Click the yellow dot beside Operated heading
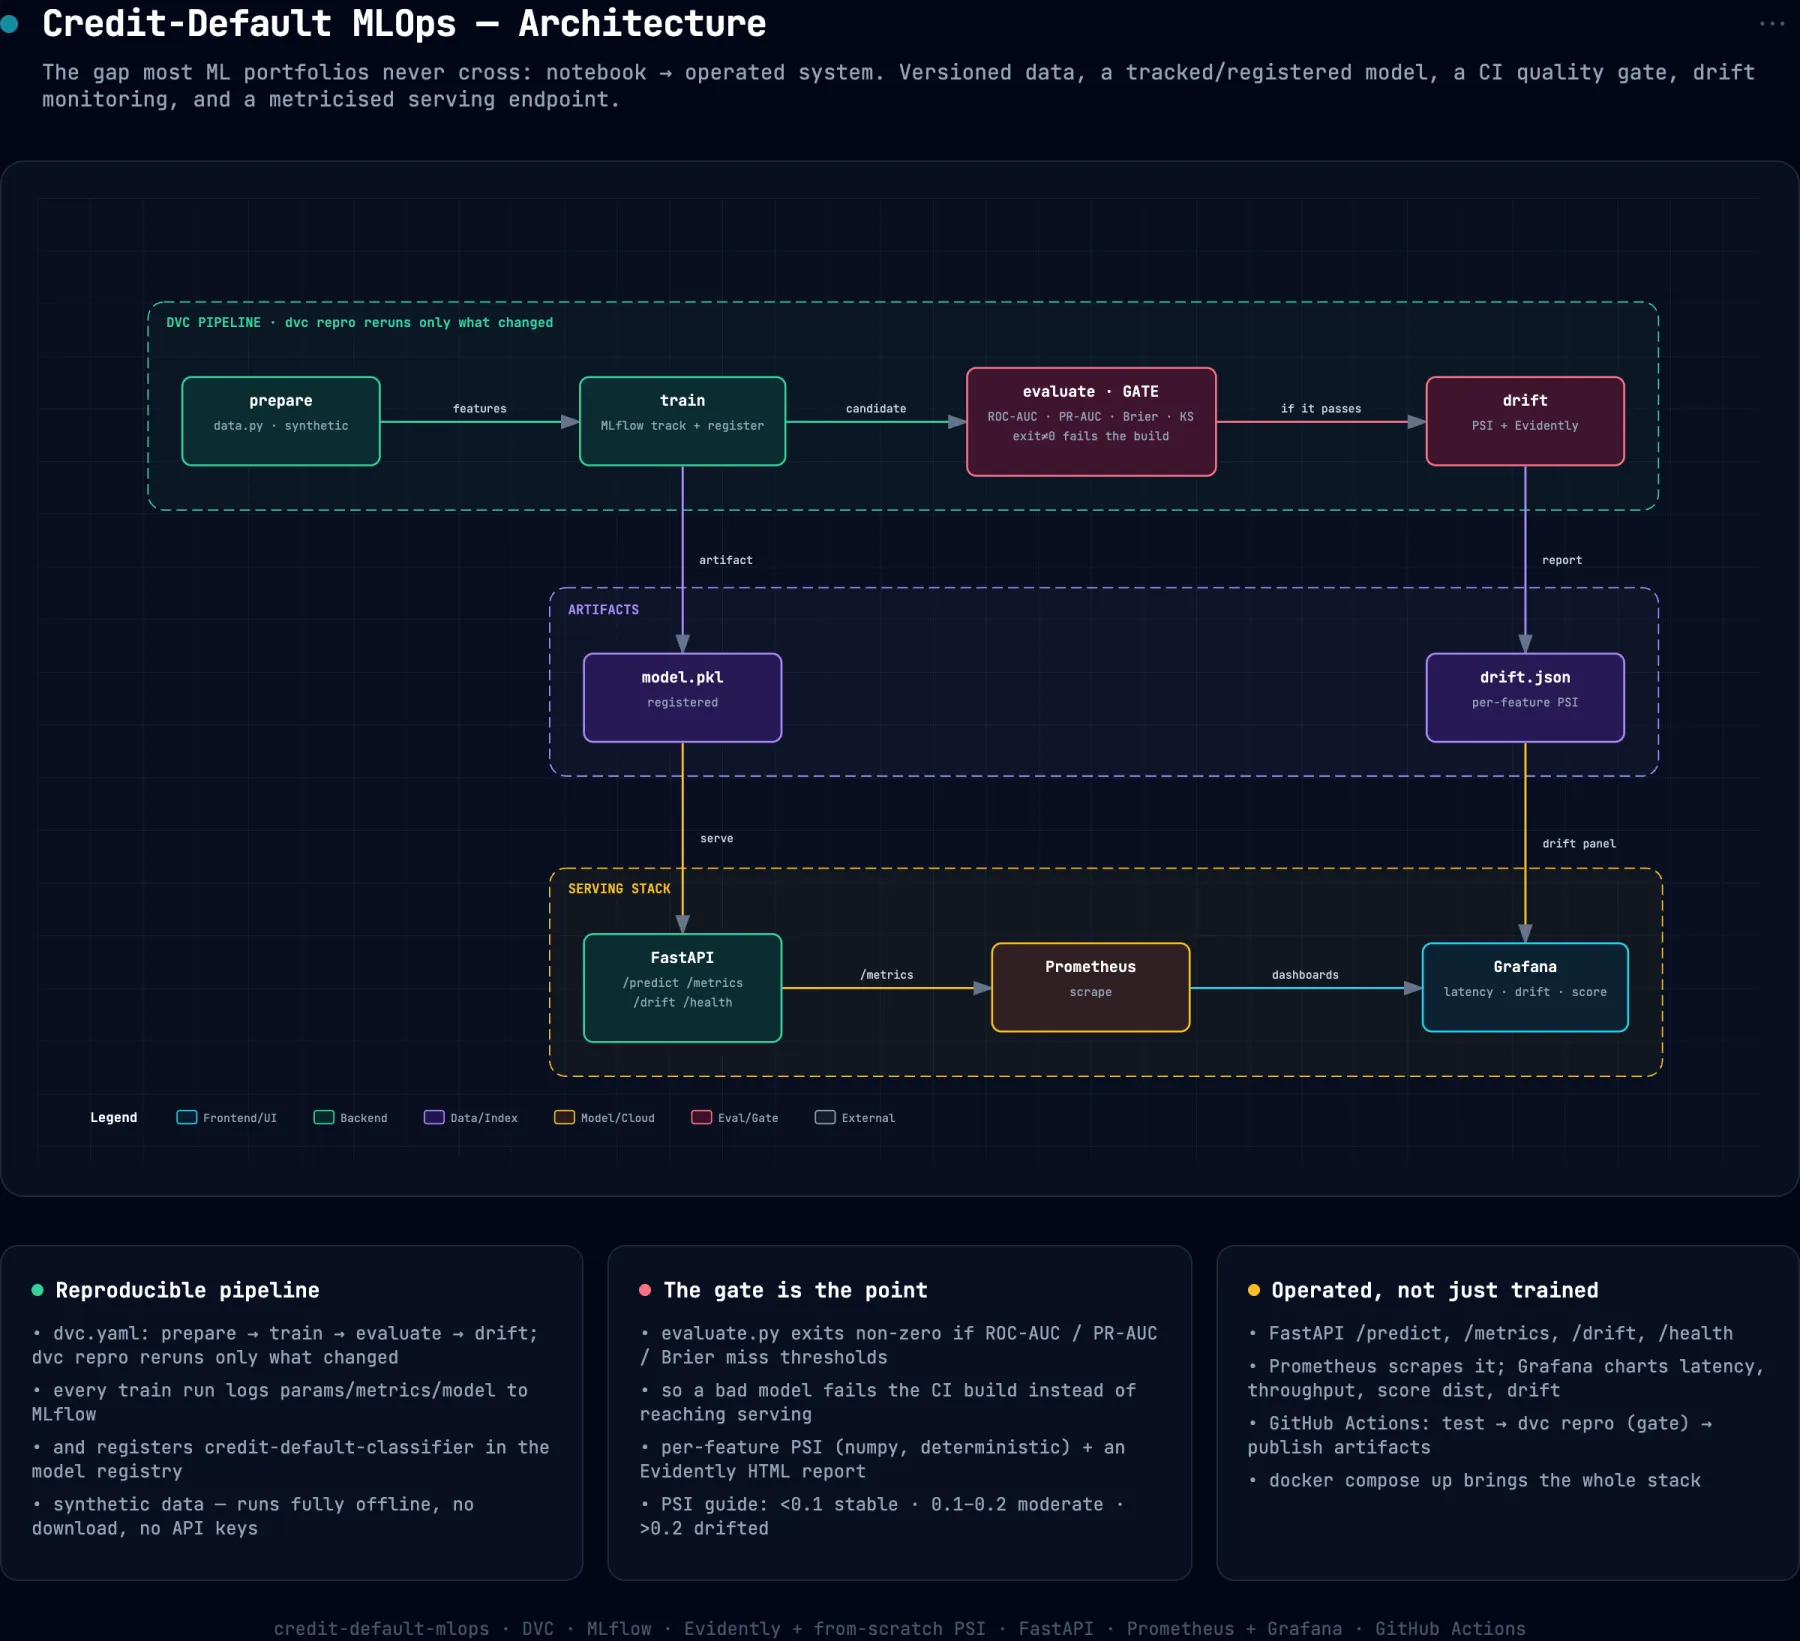The width and height of the screenshot is (1800, 1641). click(1254, 1290)
